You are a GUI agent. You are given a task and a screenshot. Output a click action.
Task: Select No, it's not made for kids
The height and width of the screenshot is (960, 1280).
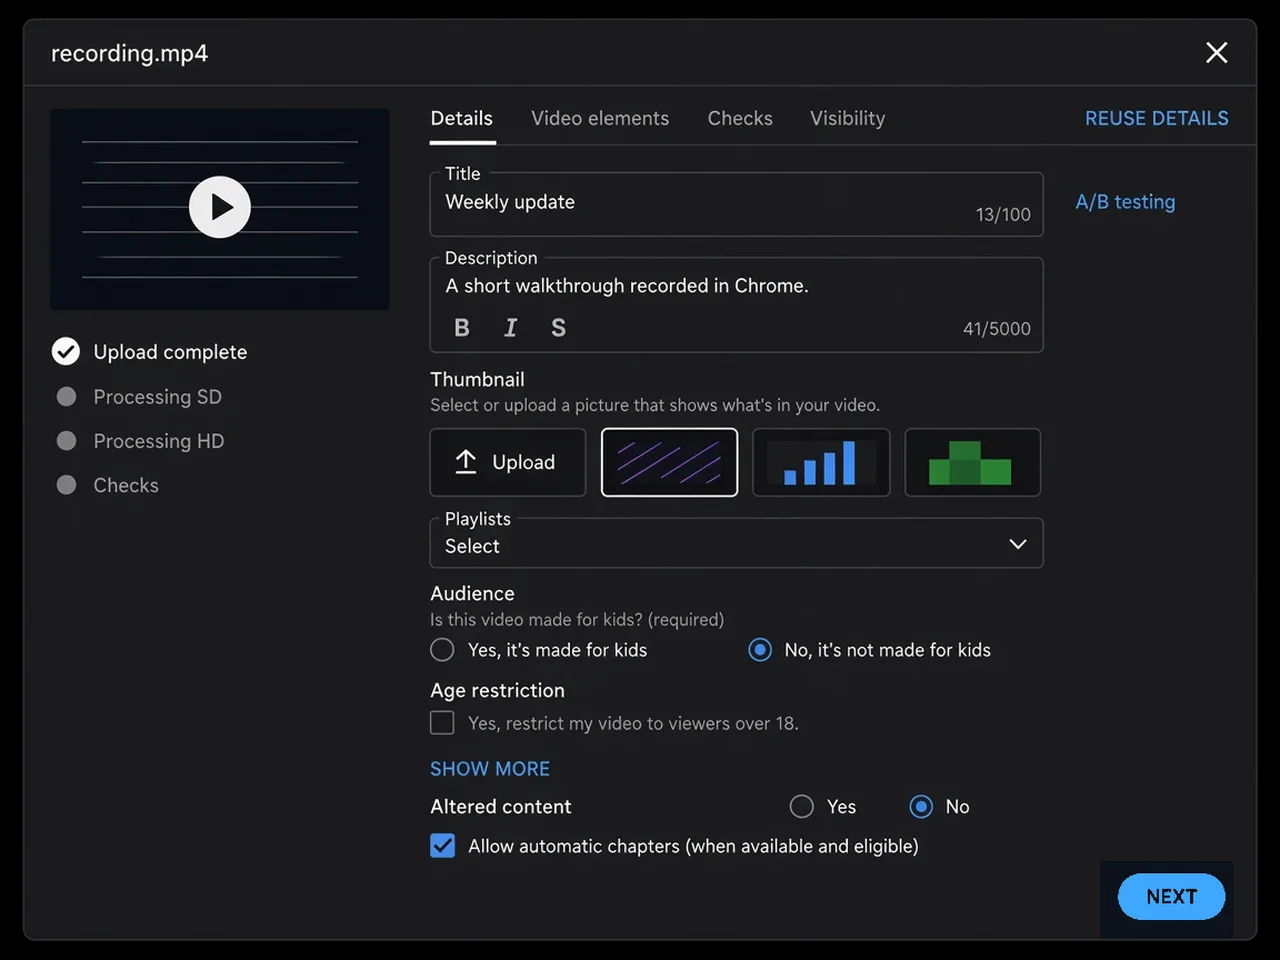(x=760, y=650)
